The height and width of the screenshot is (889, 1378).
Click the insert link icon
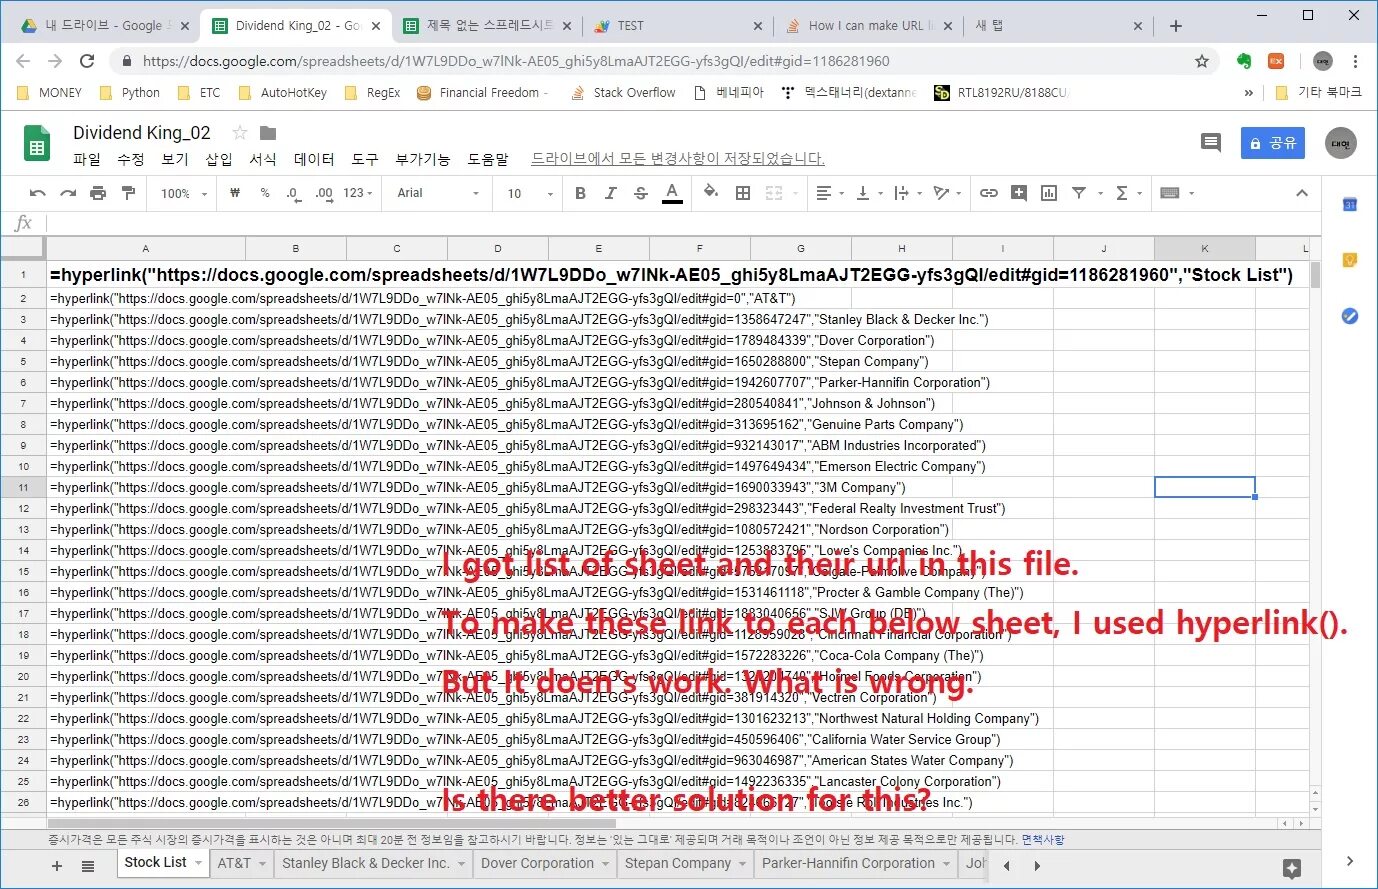click(x=989, y=193)
